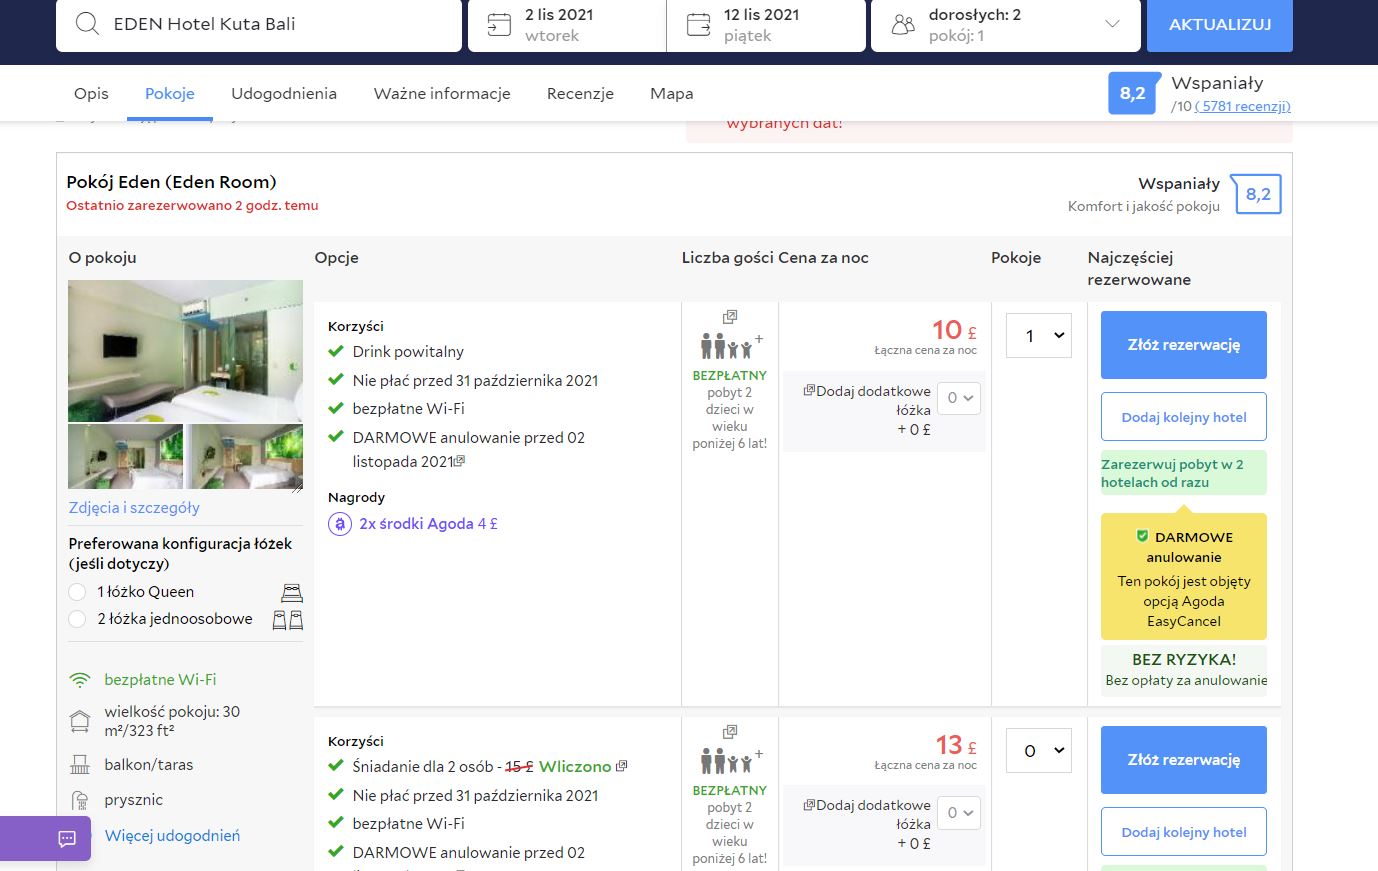Open rooms quantity dropdown showing 0
The width and height of the screenshot is (1378, 871).
click(1039, 751)
